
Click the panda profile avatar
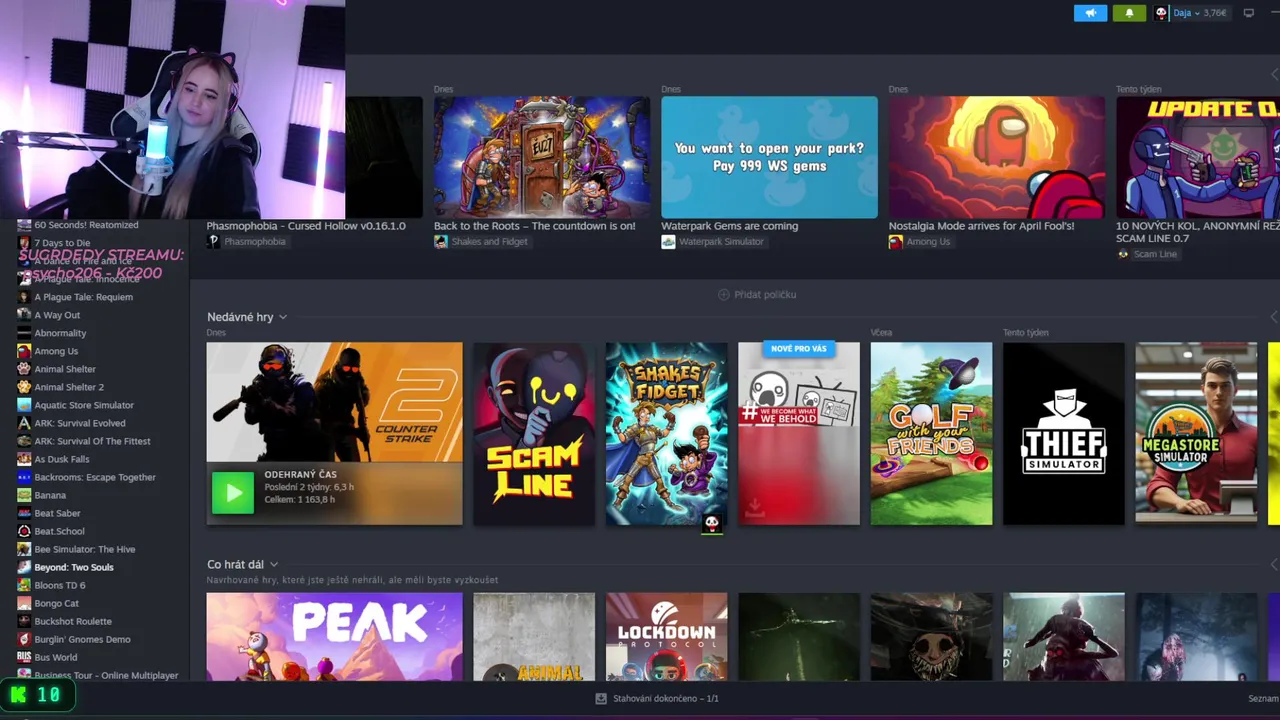click(x=1161, y=13)
